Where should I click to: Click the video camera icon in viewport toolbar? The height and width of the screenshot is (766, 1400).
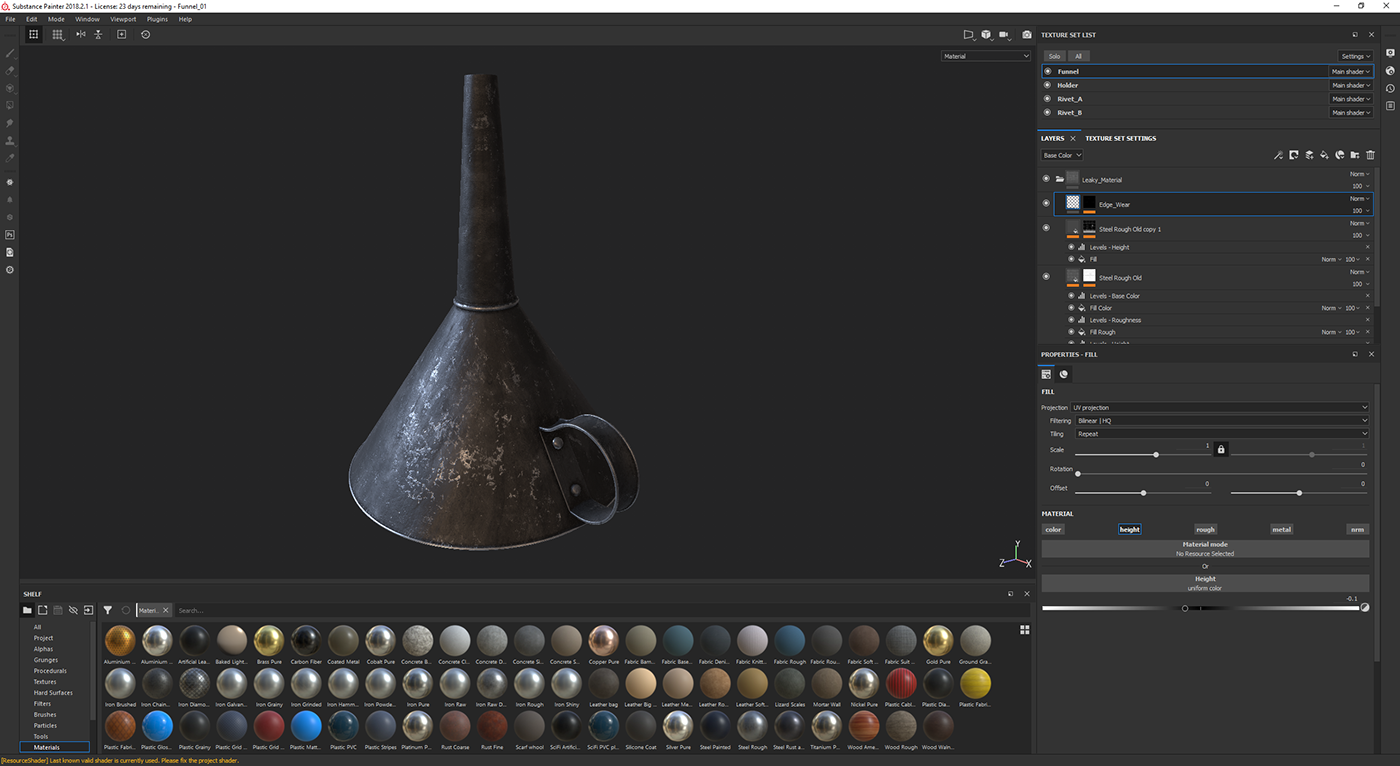pyautogui.click(x=1005, y=34)
